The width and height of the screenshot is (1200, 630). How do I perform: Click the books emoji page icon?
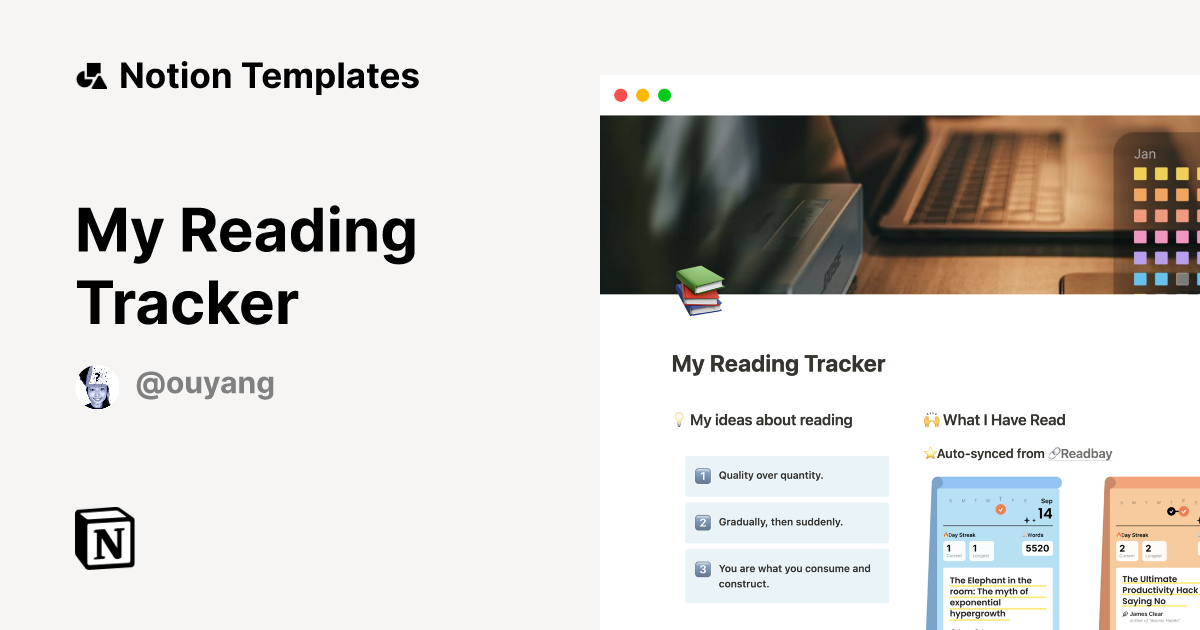(698, 291)
